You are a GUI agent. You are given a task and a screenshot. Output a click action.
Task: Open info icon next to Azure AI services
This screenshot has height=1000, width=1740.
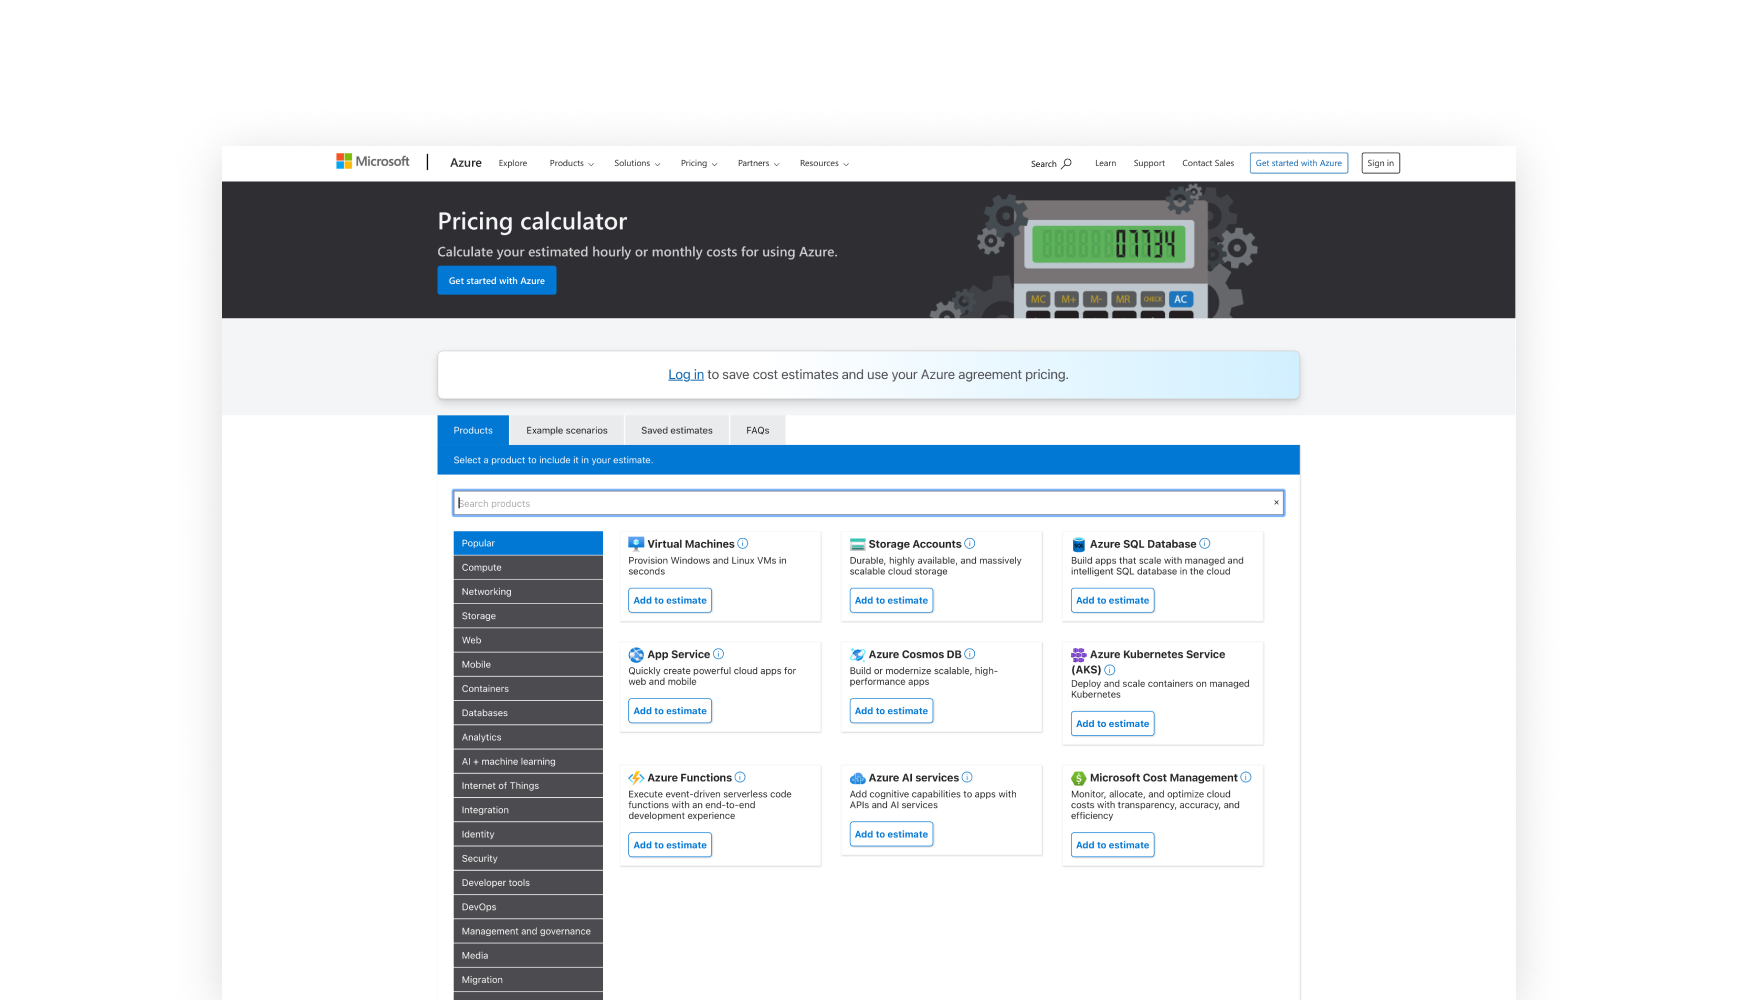coord(967,777)
